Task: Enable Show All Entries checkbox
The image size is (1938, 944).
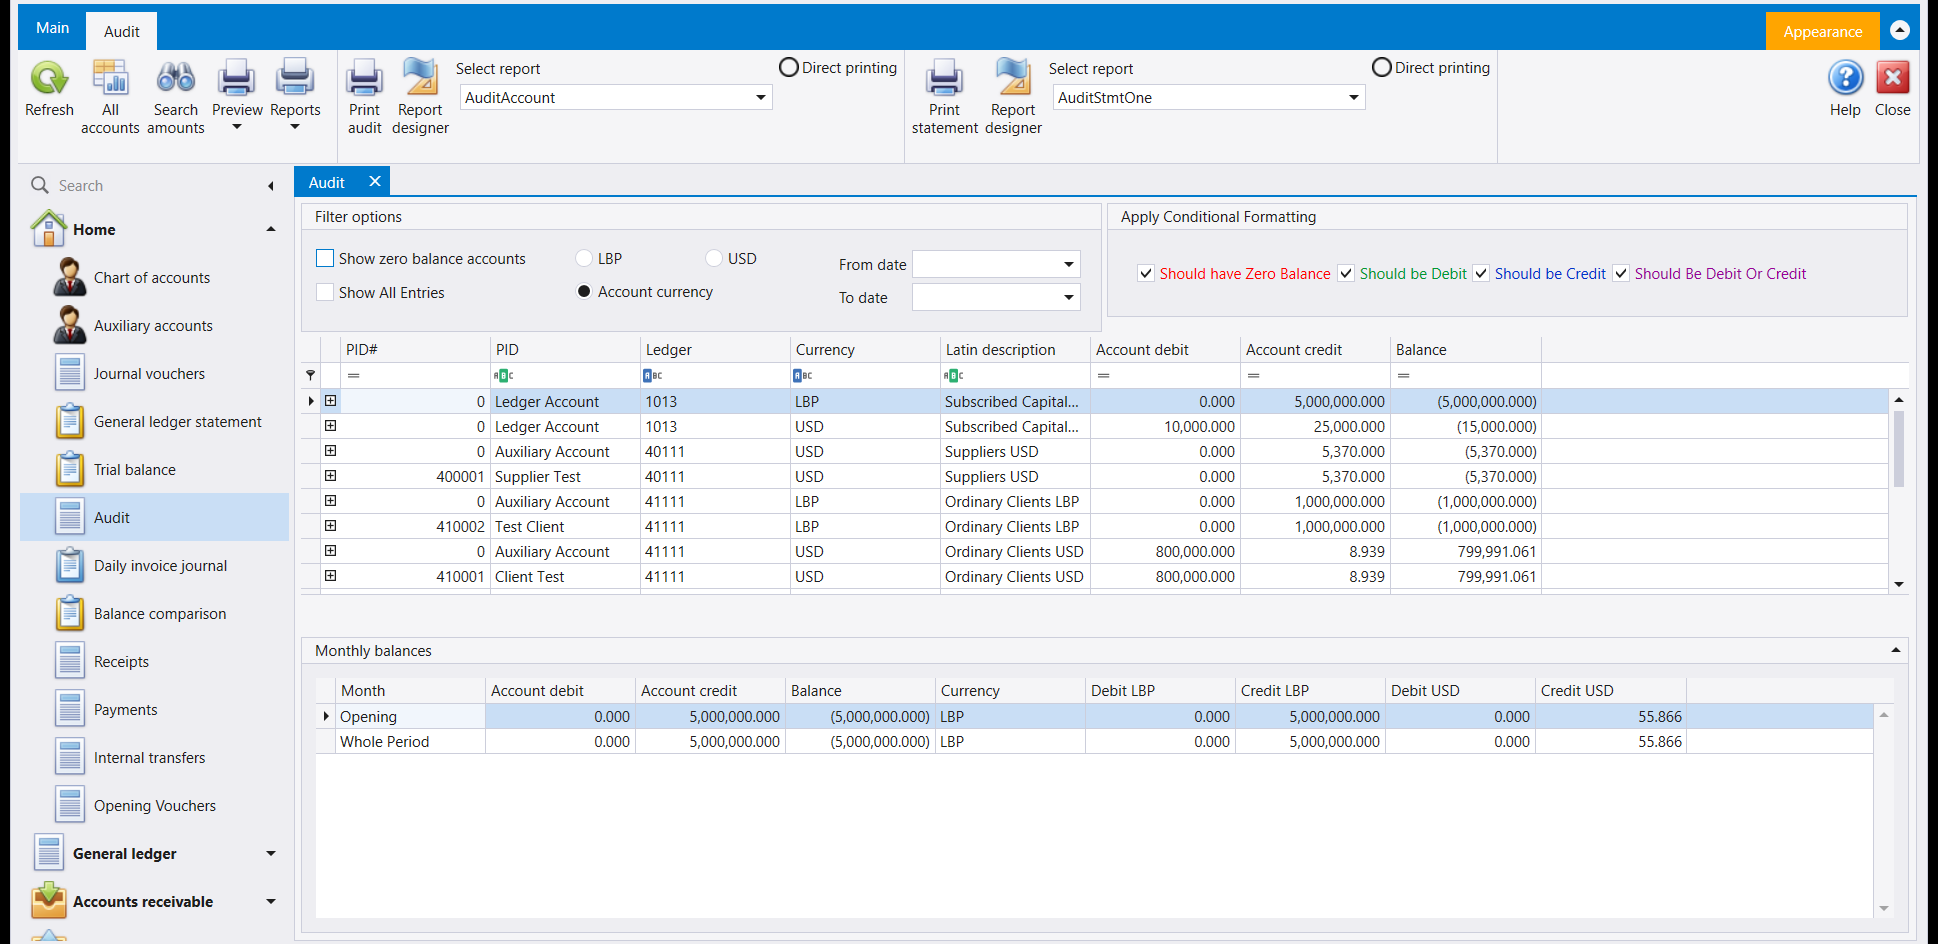Action: (x=325, y=292)
